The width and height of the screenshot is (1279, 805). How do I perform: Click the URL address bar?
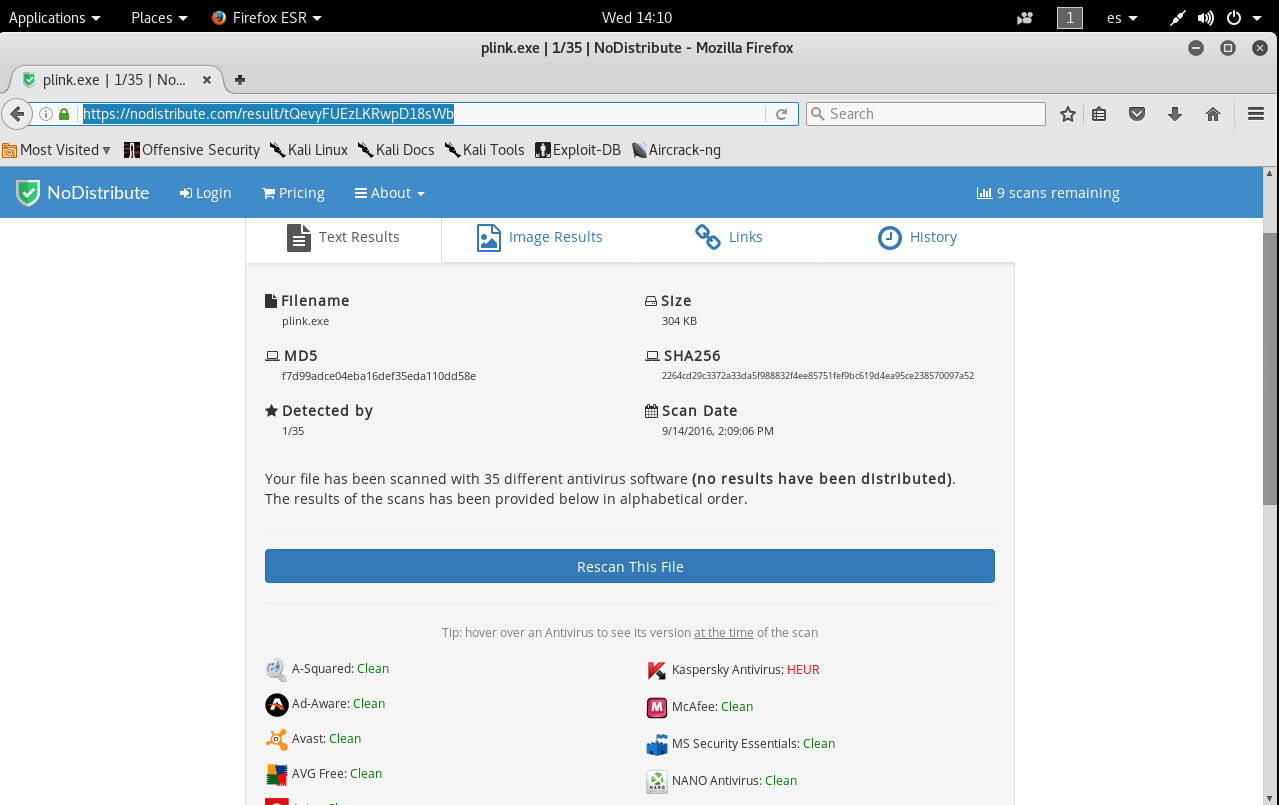[x=425, y=114]
